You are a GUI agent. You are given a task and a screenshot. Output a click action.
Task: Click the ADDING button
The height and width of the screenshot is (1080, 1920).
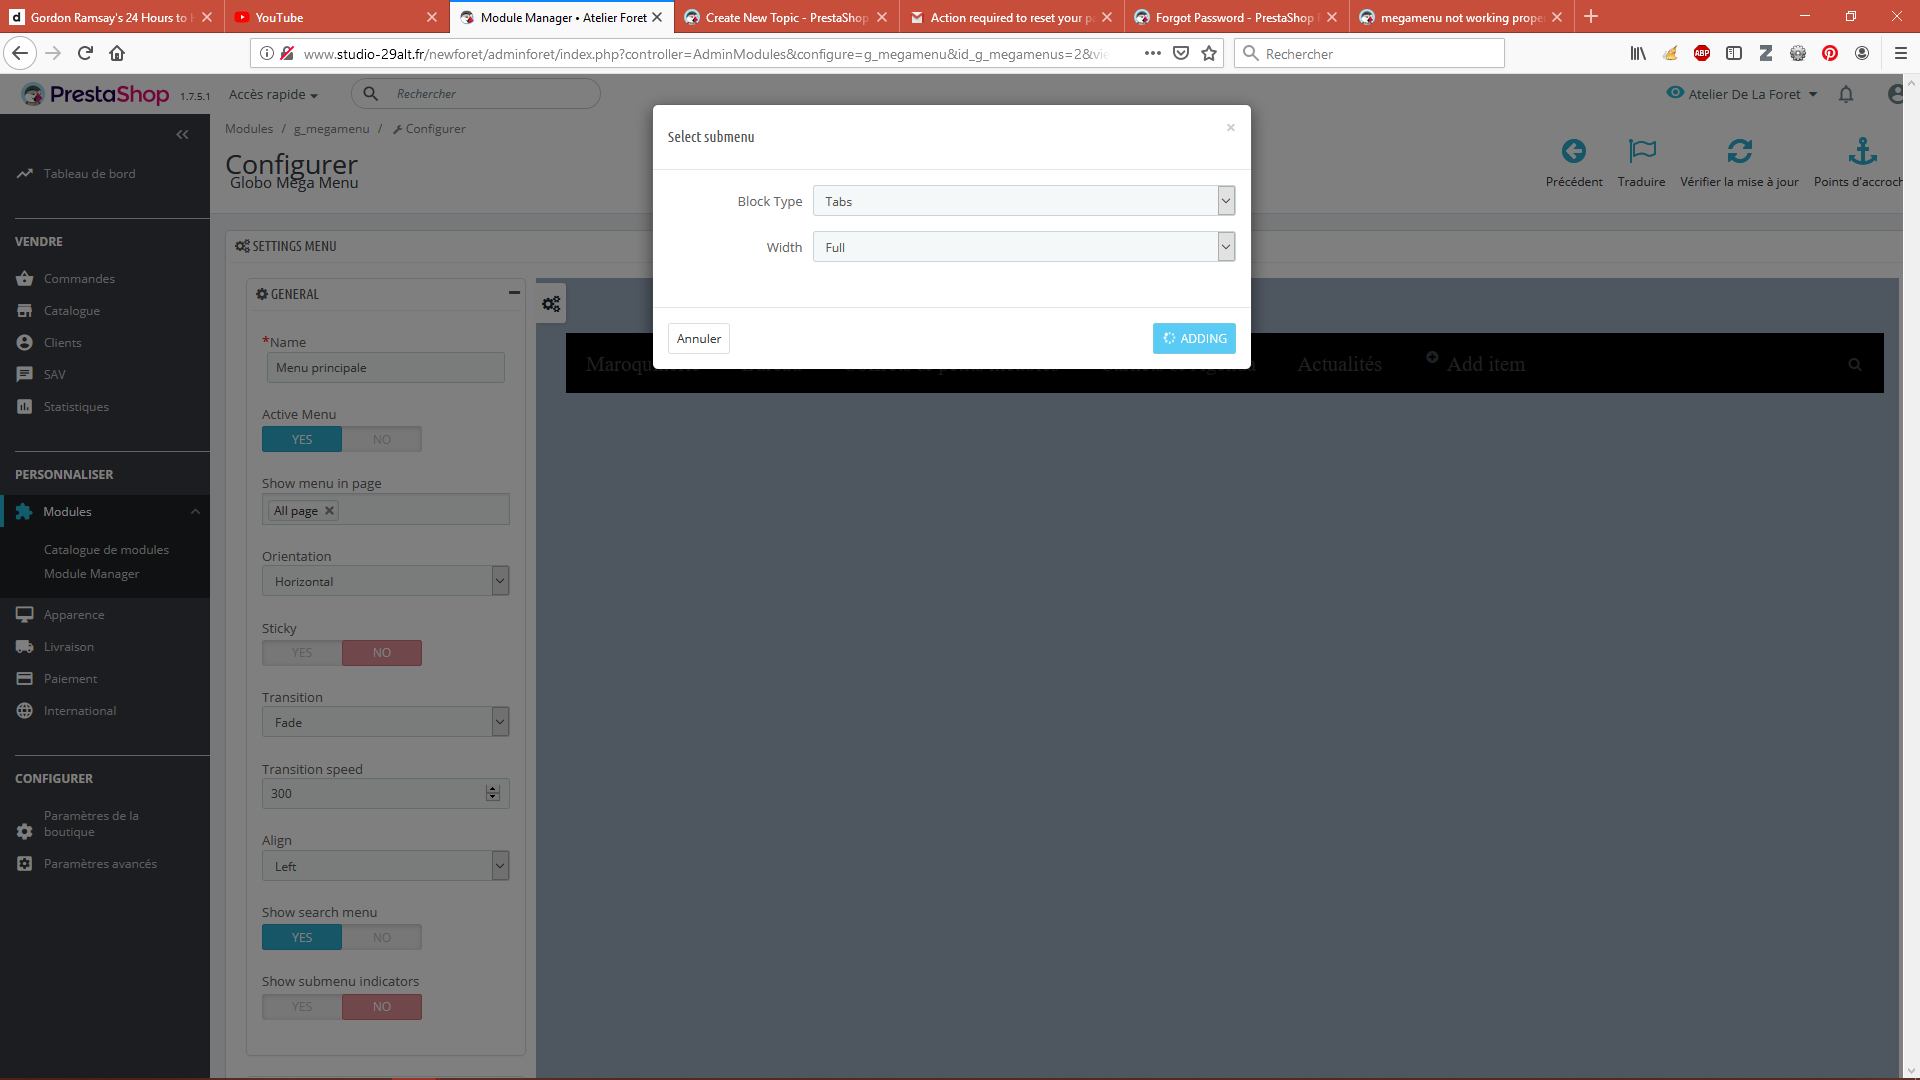tap(1194, 339)
